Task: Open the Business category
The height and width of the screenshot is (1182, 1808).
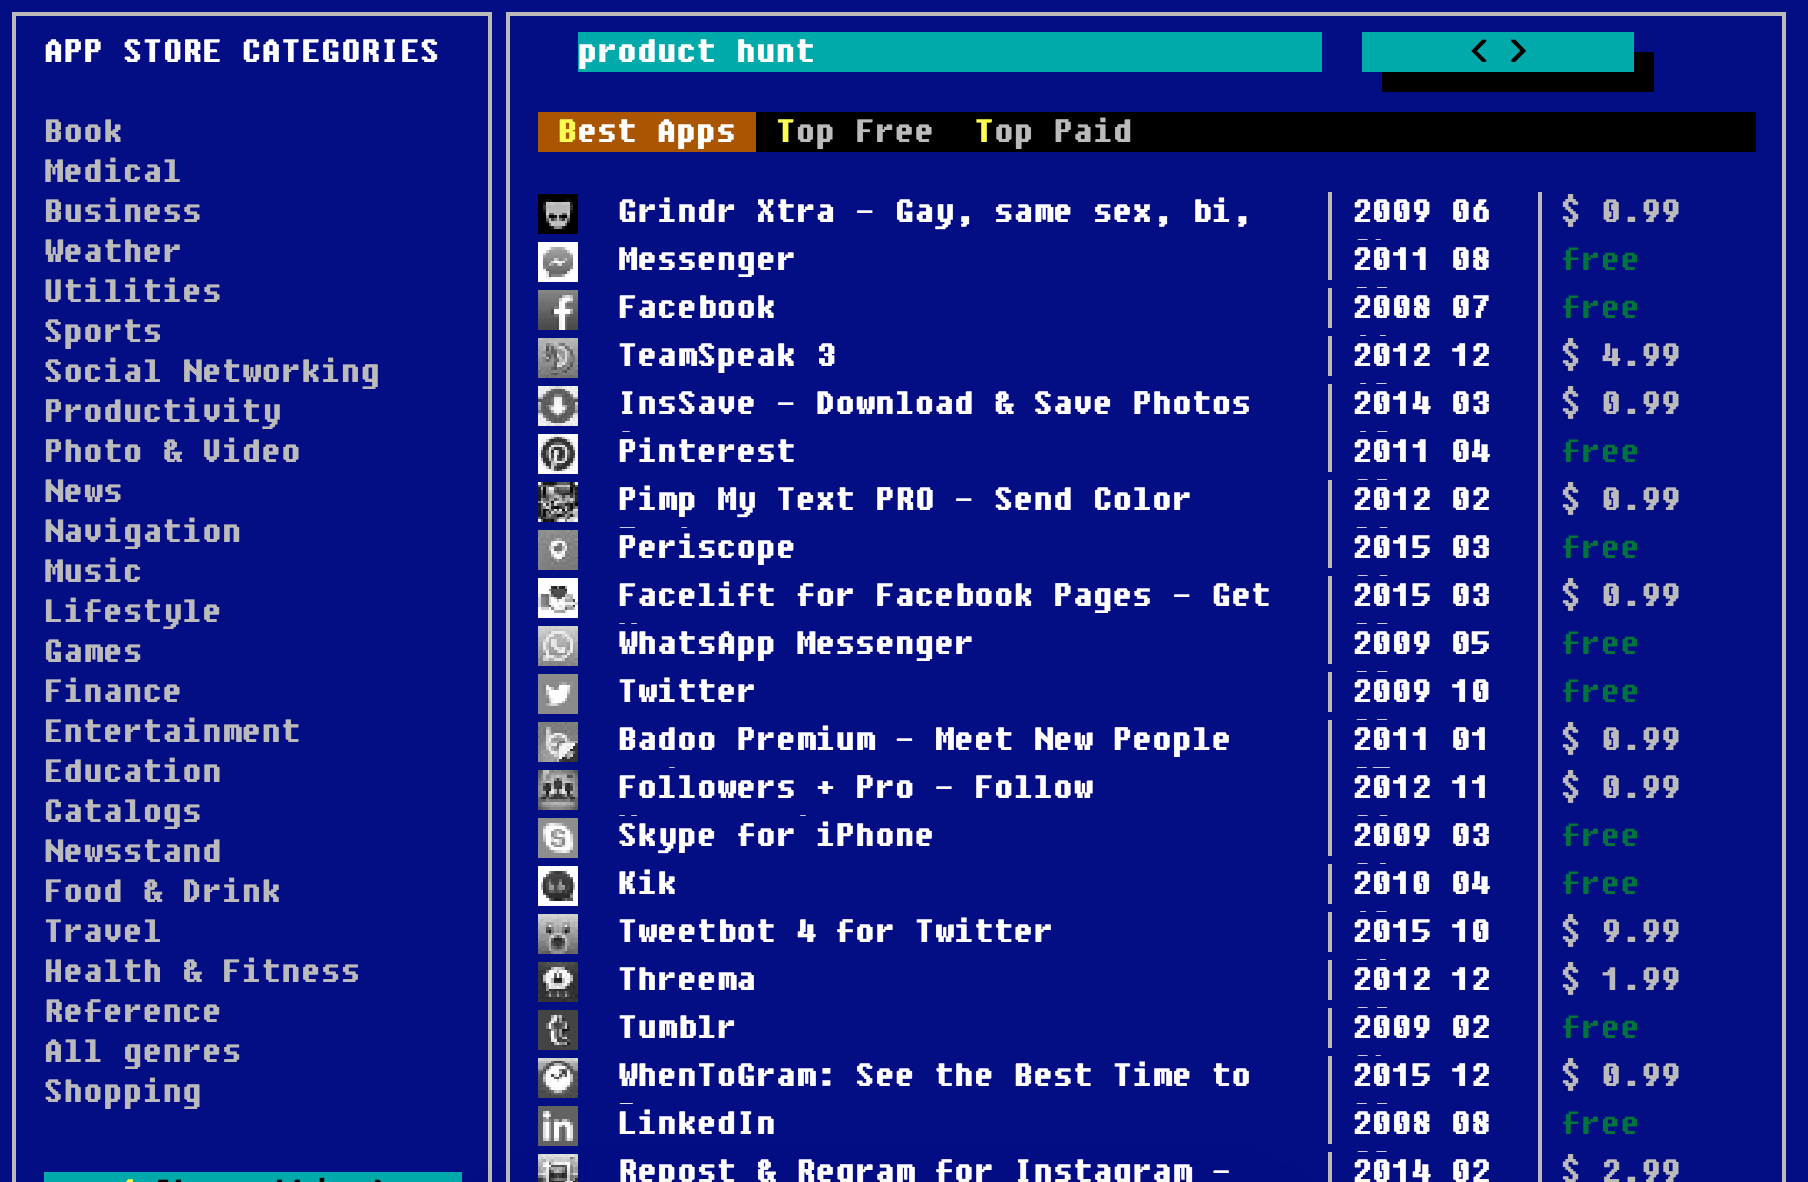Action: [123, 211]
